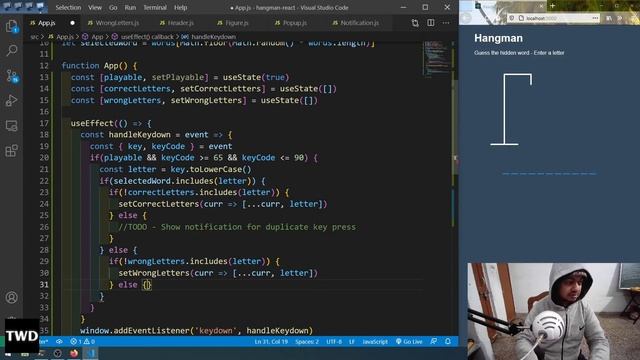Select the App.js editor tab

[52, 23]
